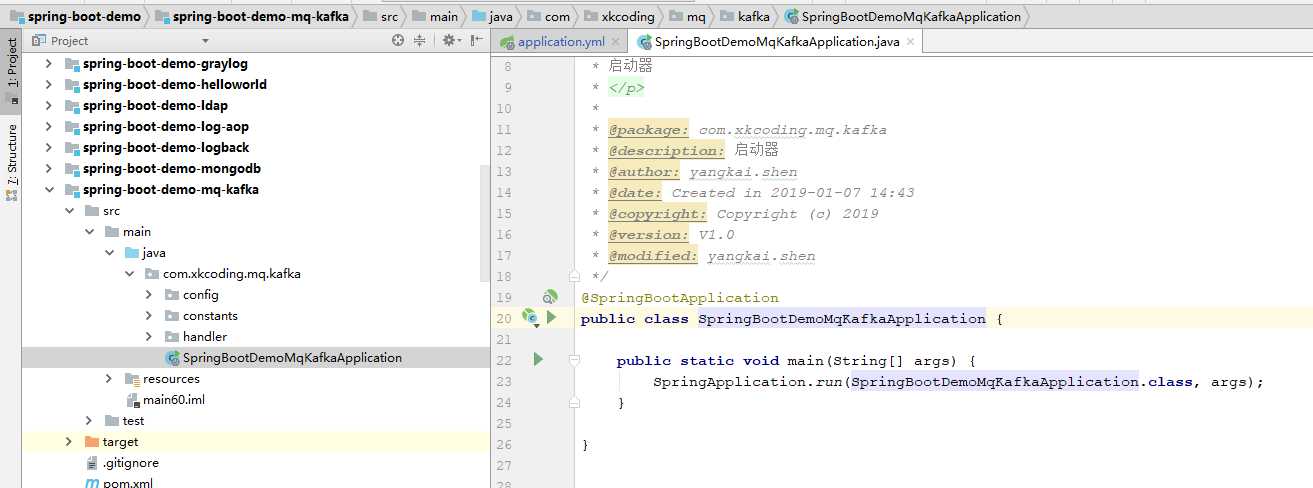Click spring-boot-demo breadcrumb in navigation bar
Image resolution: width=1313 pixels, height=488 pixels.
pos(76,16)
